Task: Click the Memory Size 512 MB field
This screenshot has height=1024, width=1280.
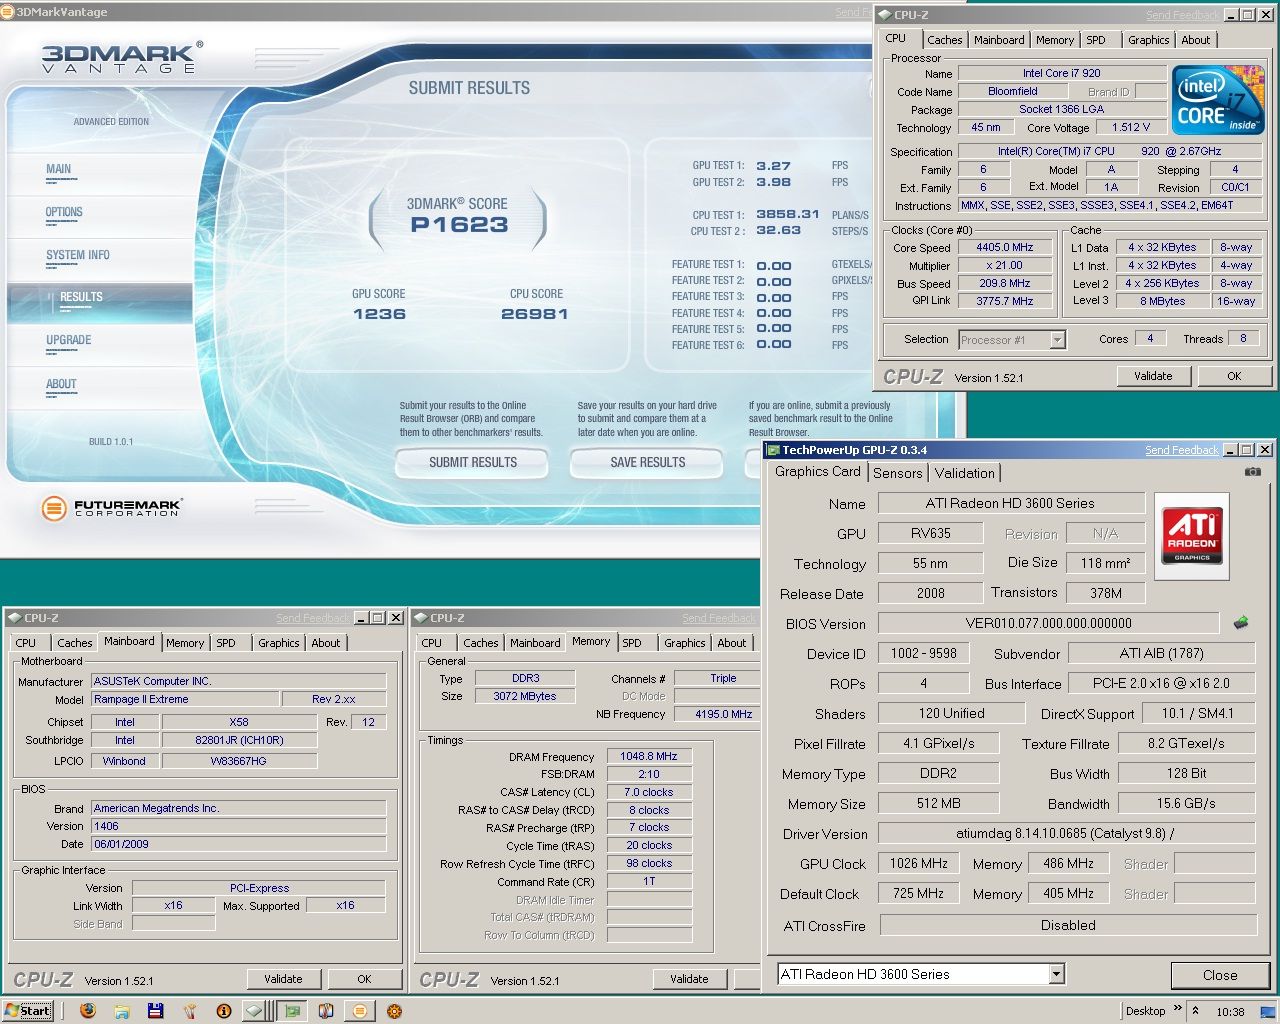Action: 937,803
